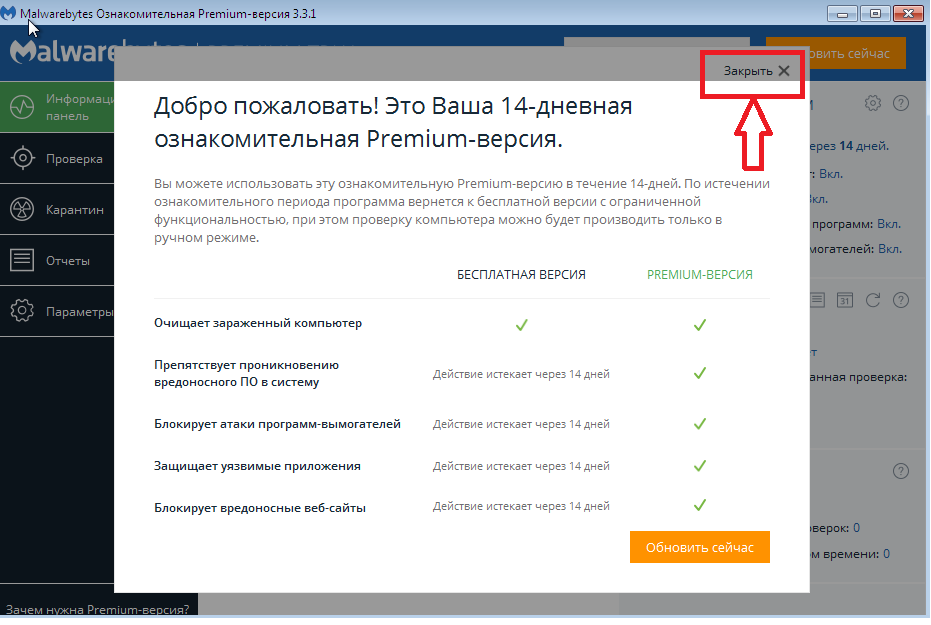Open the scheduler calendar icon in background panel
The width and height of the screenshot is (931, 625).
tap(844, 300)
